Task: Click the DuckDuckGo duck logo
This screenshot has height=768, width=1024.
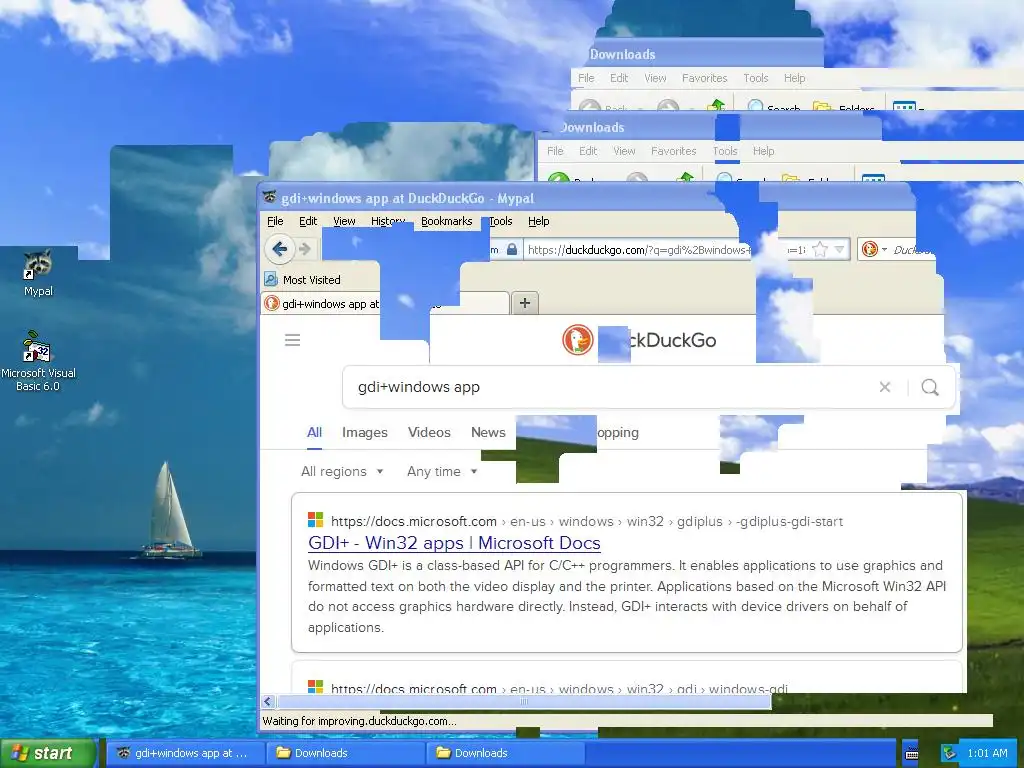Action: [x=577, y=340]
